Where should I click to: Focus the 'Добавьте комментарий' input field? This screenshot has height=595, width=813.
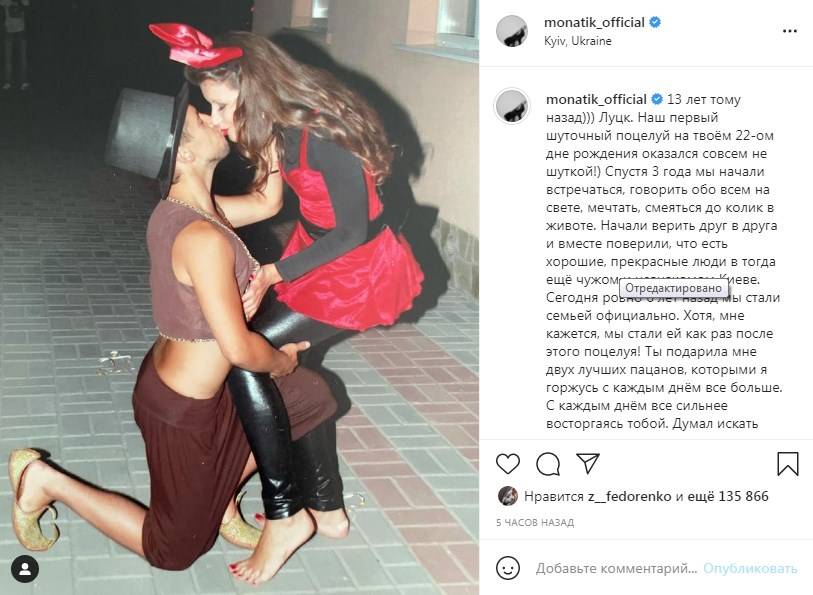pos(616,569)
